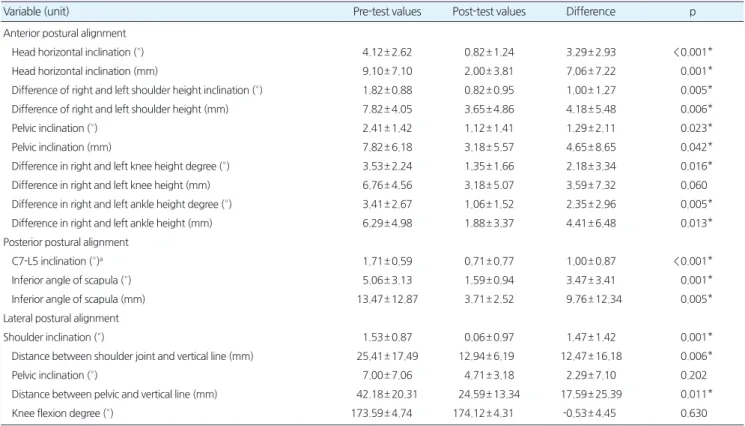745x426 pixels.
Task: Select the 'Anterior postural alignment' section heading
Action: pos(65,33)
